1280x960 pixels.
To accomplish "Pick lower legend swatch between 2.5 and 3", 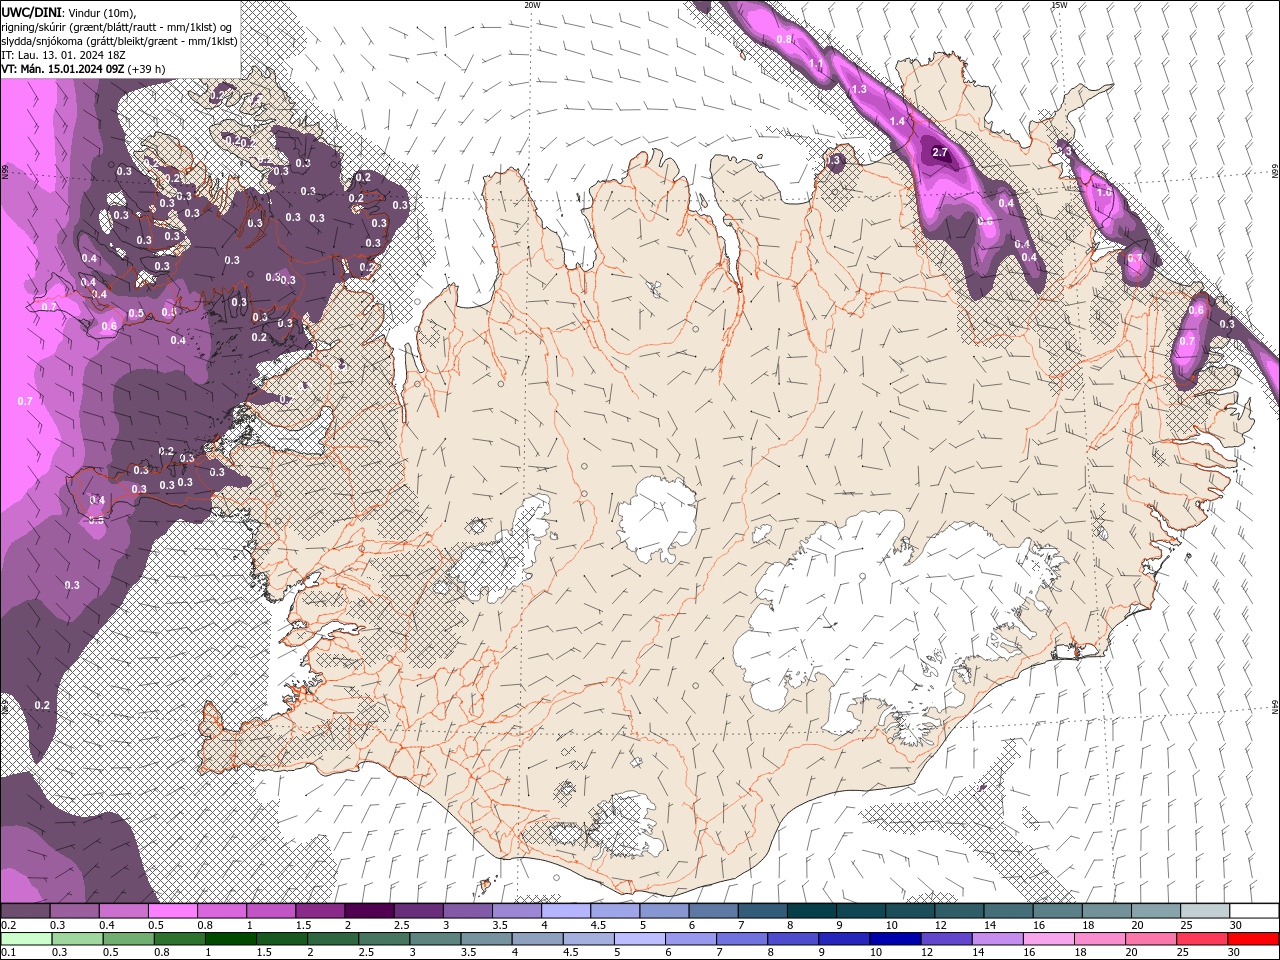I will [383, 939].
